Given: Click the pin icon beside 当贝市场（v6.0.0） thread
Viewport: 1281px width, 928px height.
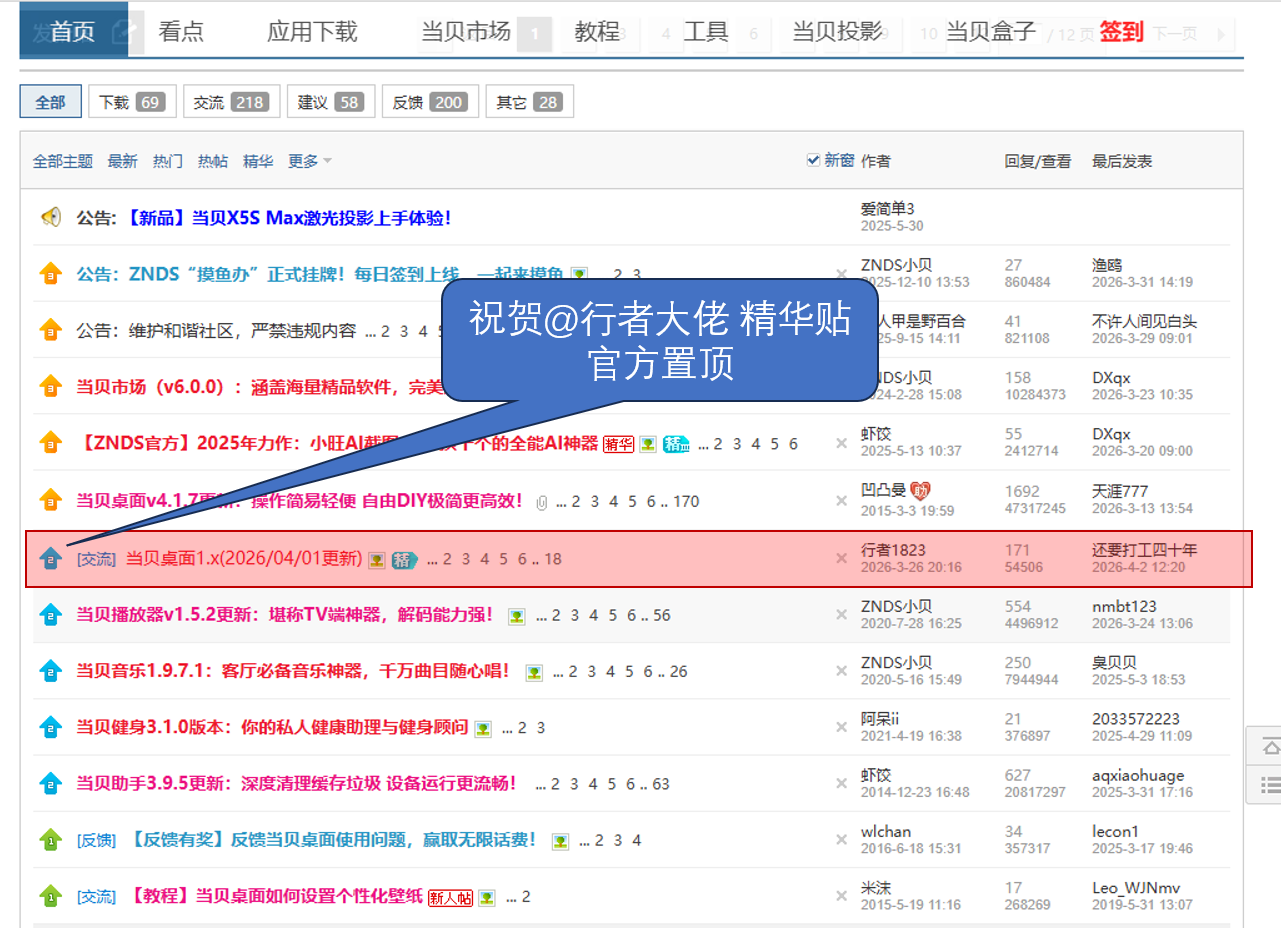Looking at the screenshot, I should 50,386.
